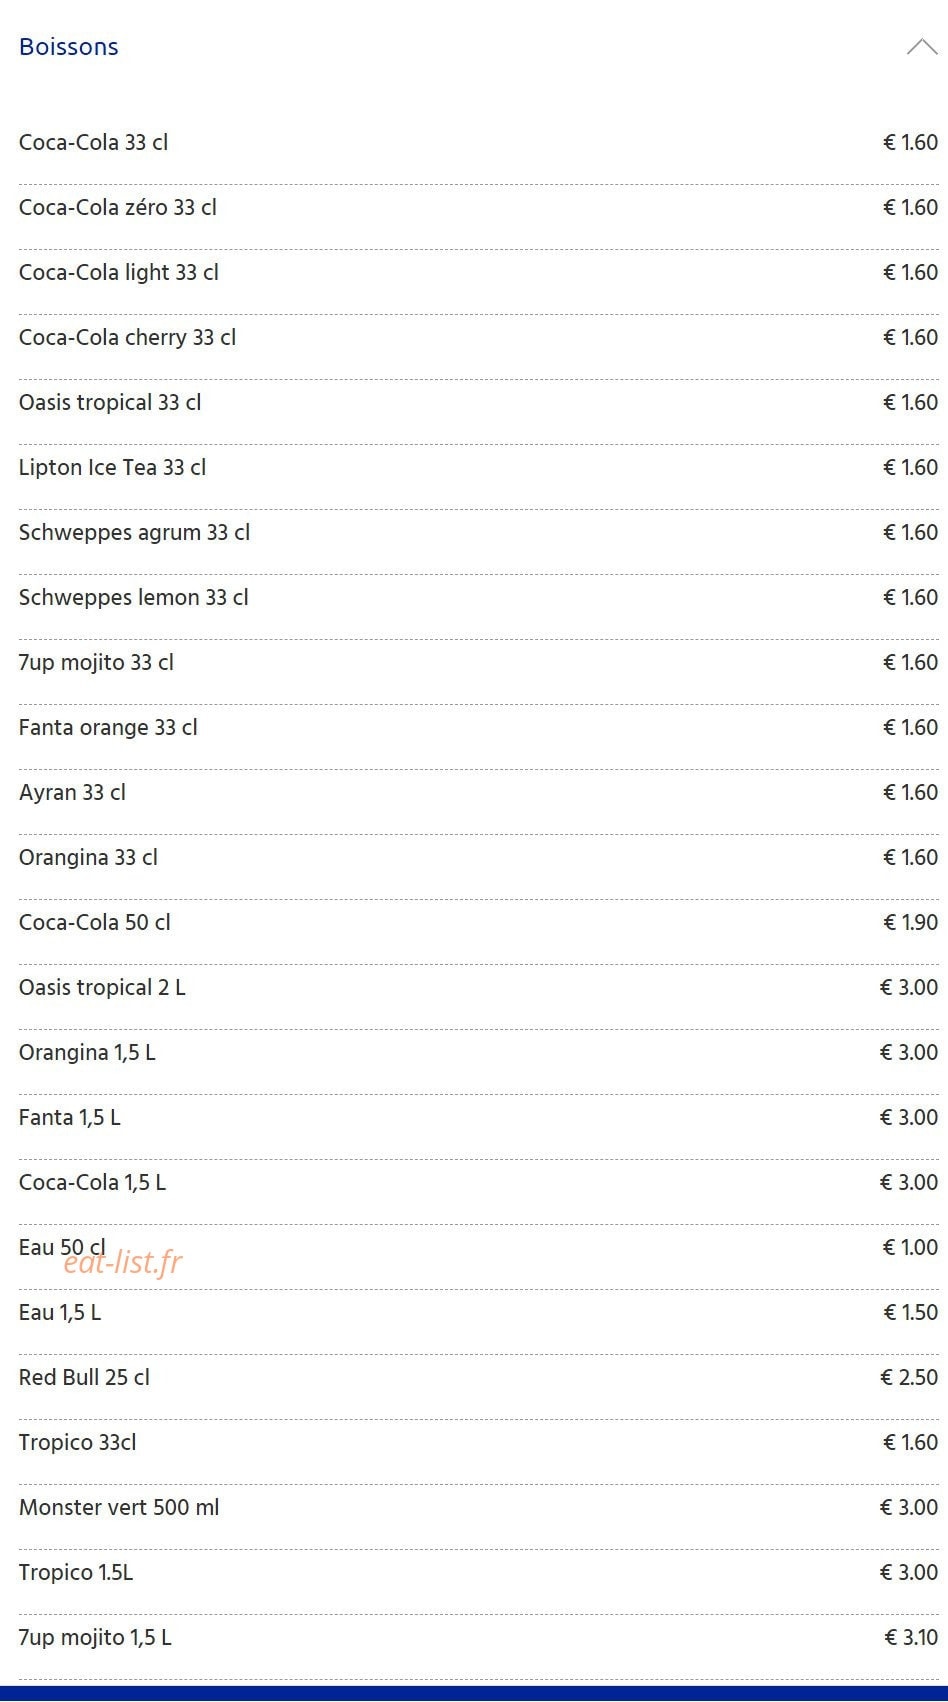Select Oasis tropical 2 L bottle

tap(478, 988)
